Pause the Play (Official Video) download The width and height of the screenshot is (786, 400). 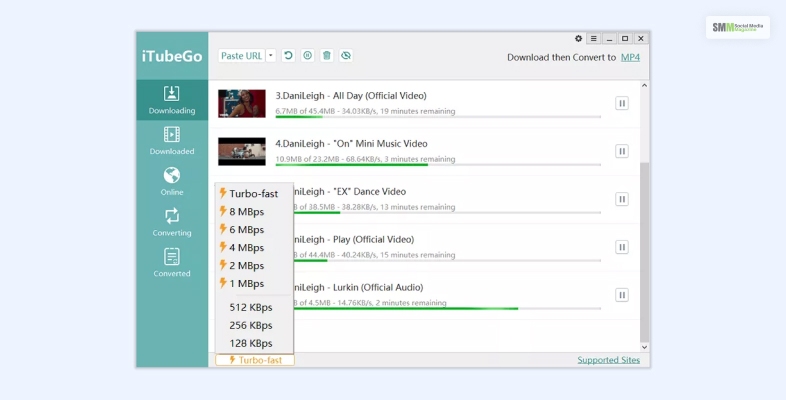tap(622, 247)
